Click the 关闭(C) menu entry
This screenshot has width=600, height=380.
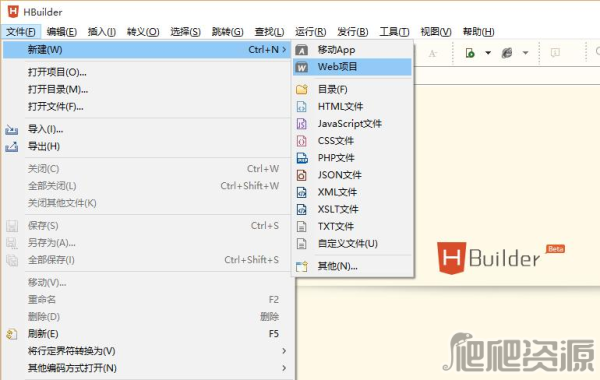(x=147, y=169)
